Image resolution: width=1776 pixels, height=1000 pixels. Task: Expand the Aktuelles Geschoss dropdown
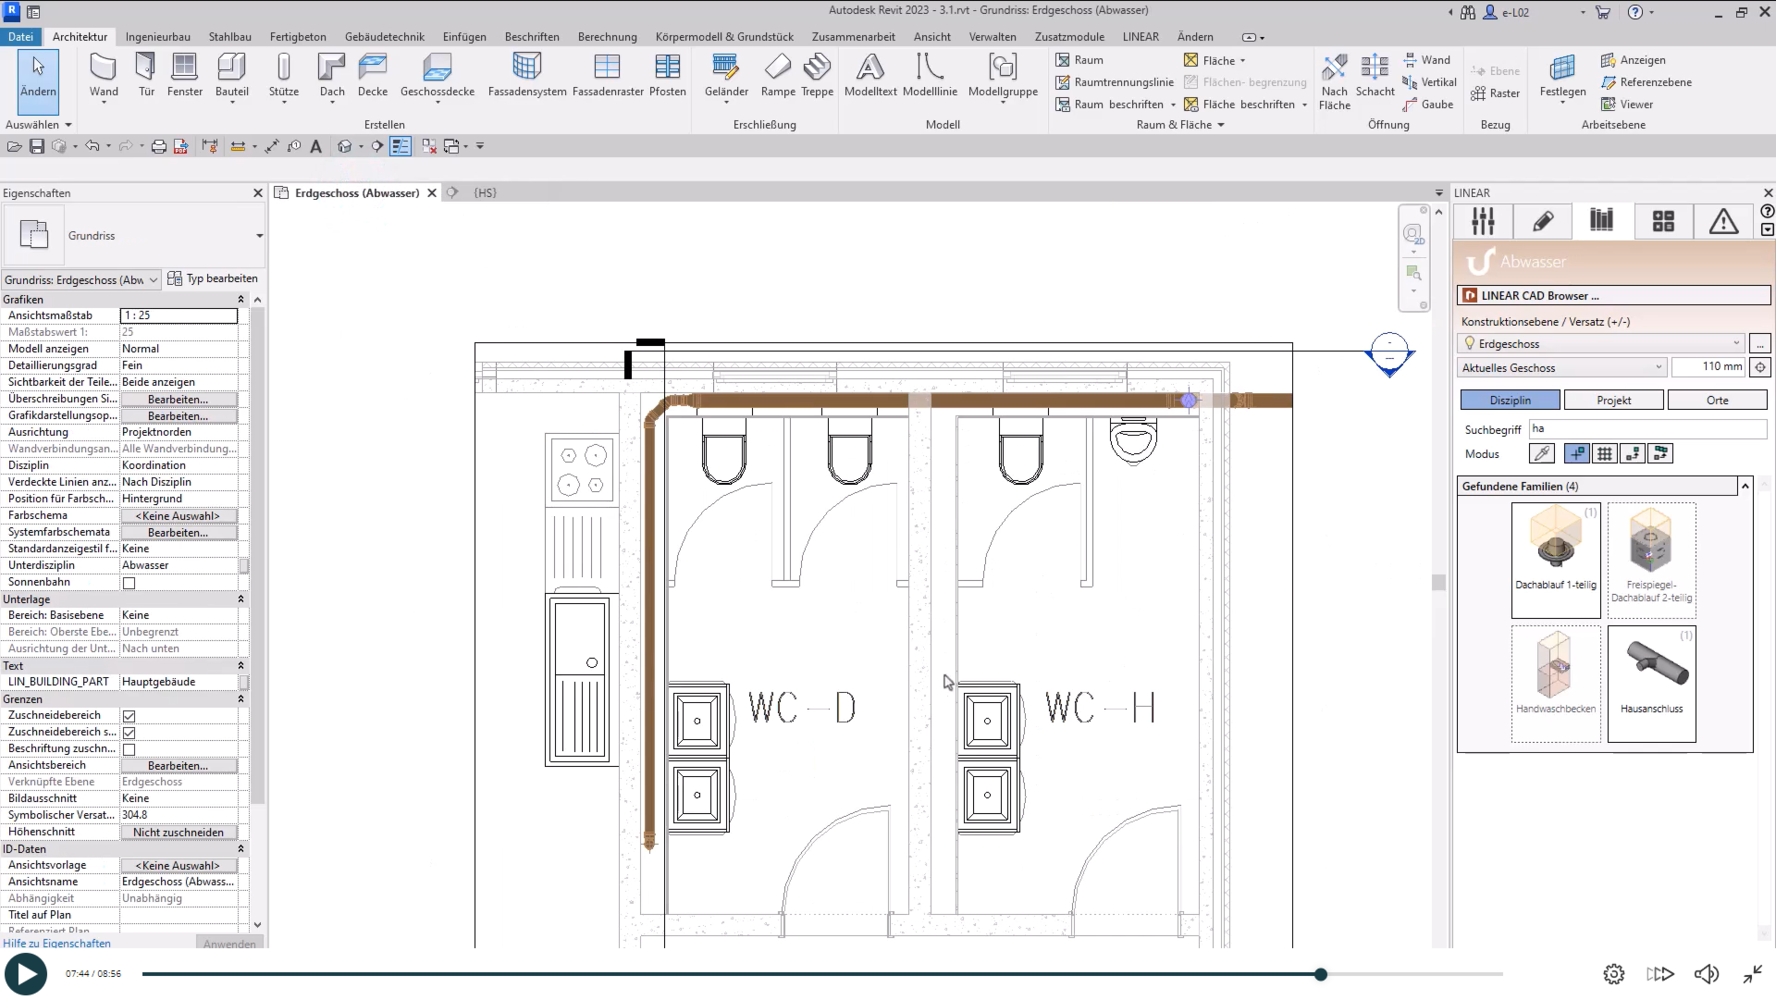(1562, 368)
